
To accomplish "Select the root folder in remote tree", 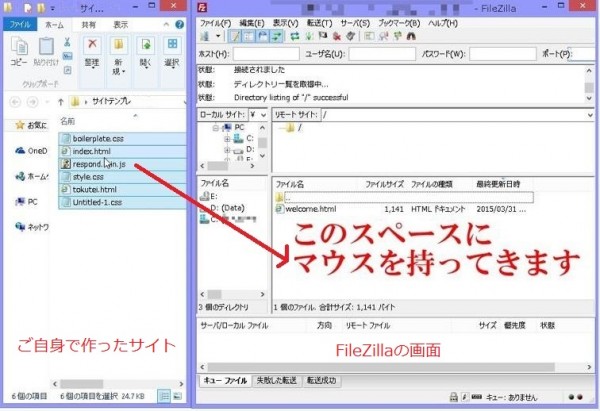I will coord(293,127).
